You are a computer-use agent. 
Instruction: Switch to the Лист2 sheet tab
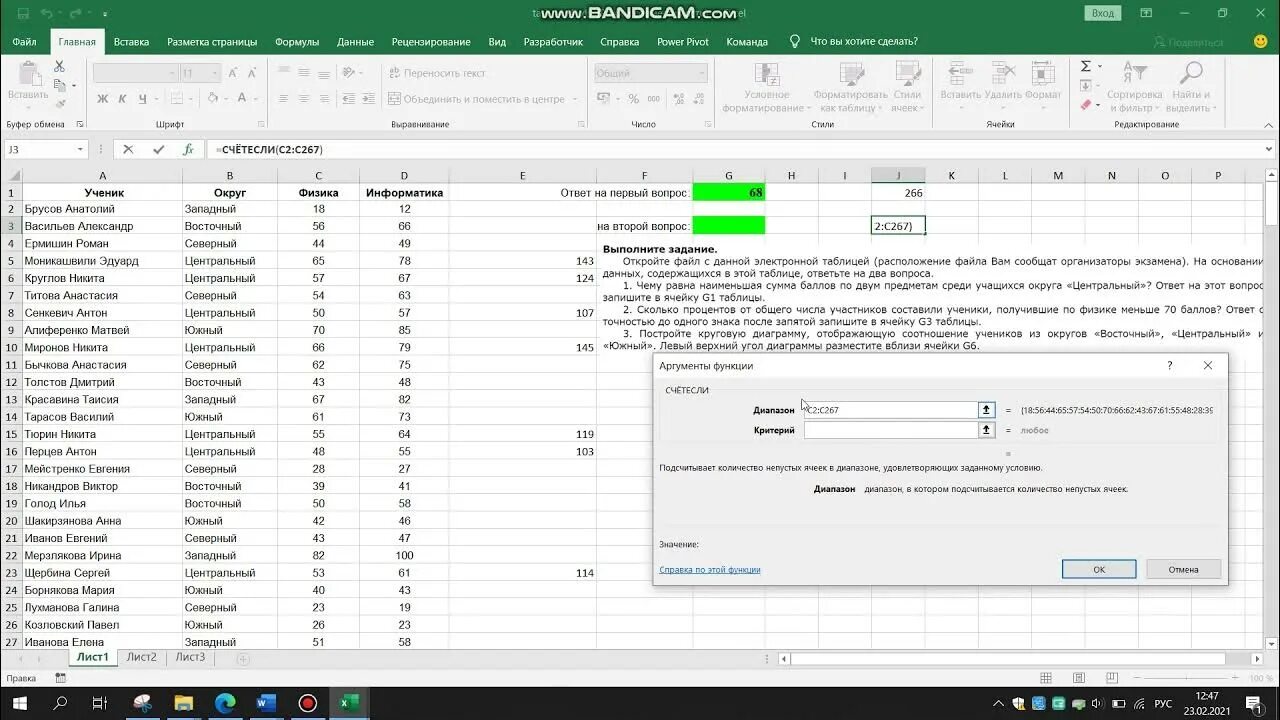coord(141,657)
